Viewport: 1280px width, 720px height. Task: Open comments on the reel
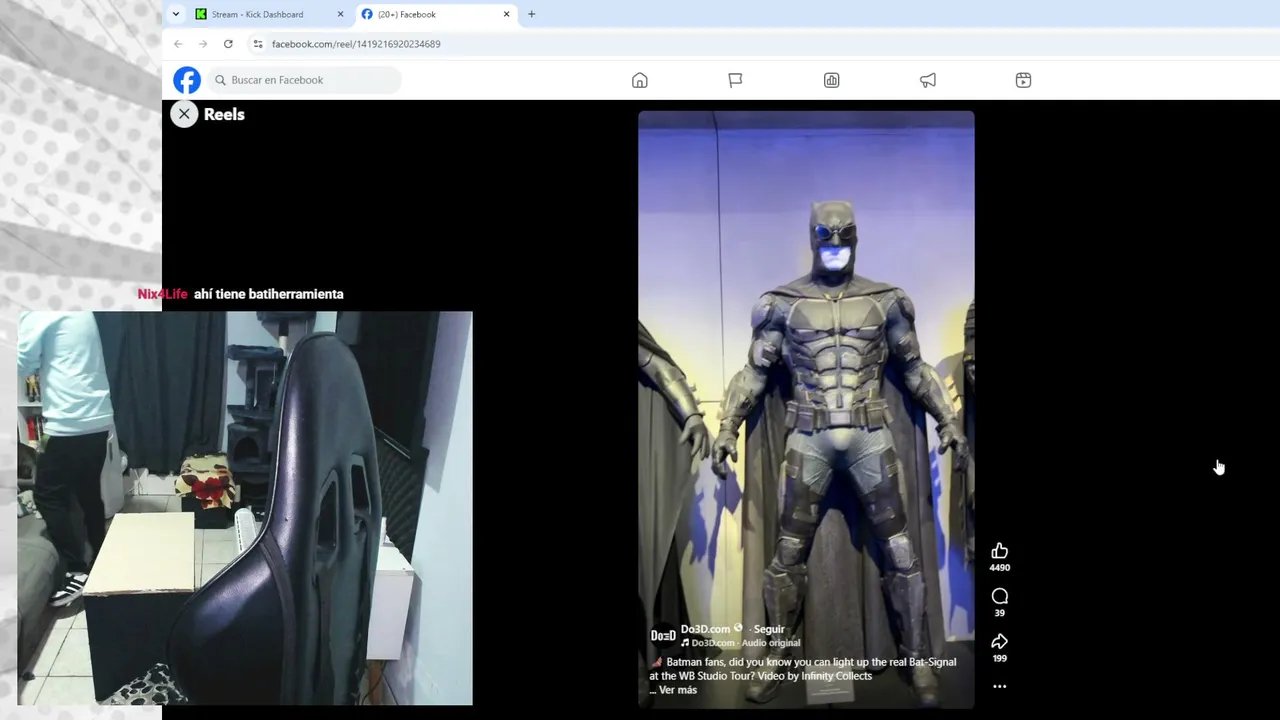click(999, 597)
